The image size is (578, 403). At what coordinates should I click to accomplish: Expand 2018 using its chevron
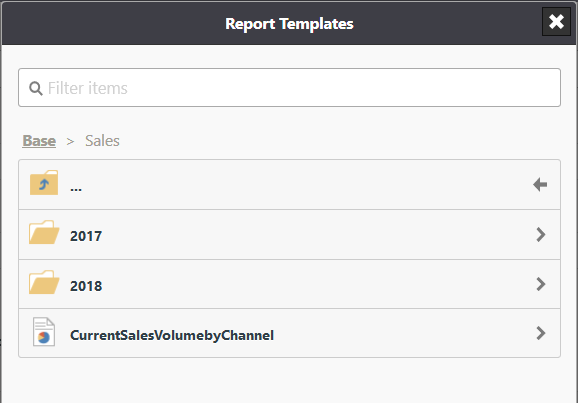541,284
